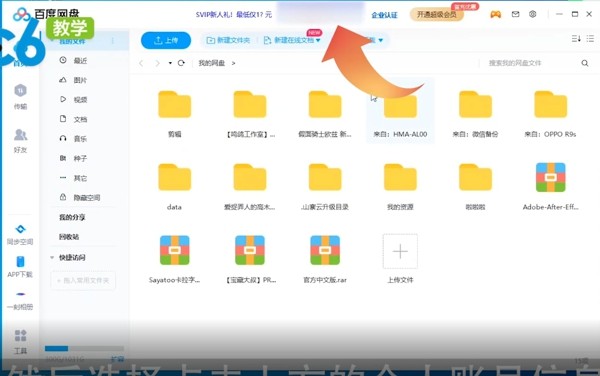Select the 来自：微信备份 folder
Viewport: 600px width, 376px height.
click(475, 114)
